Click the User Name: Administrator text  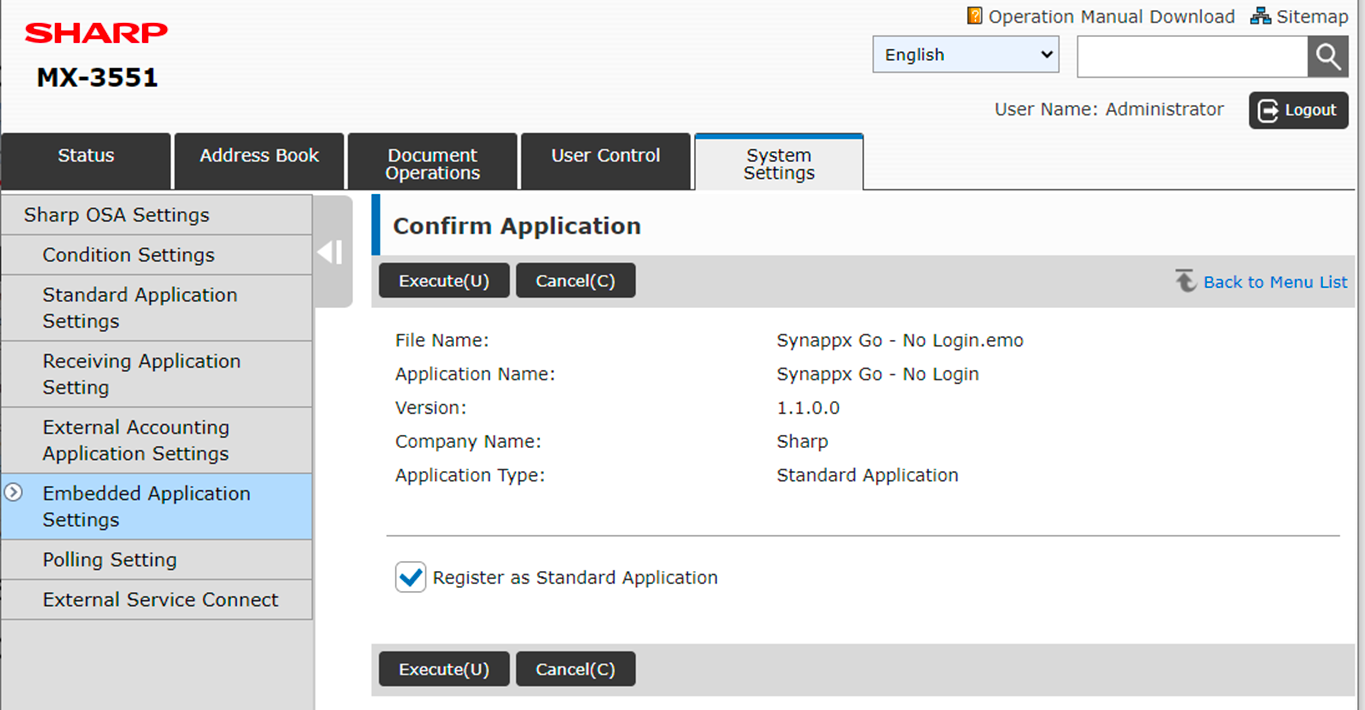tap(1109, 109)
